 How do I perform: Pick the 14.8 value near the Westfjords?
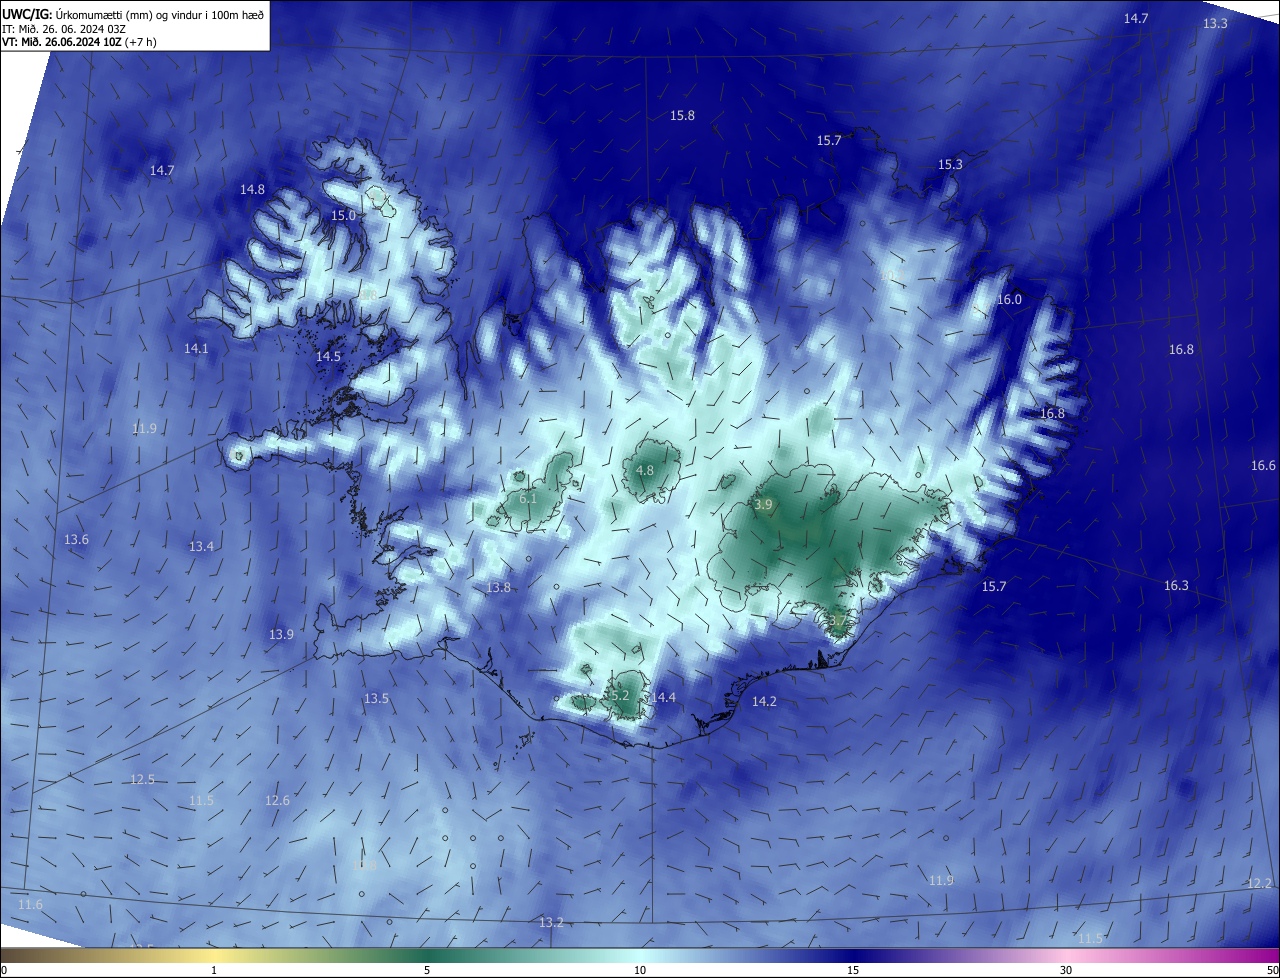pyautogui.click(x=252, y=189)
